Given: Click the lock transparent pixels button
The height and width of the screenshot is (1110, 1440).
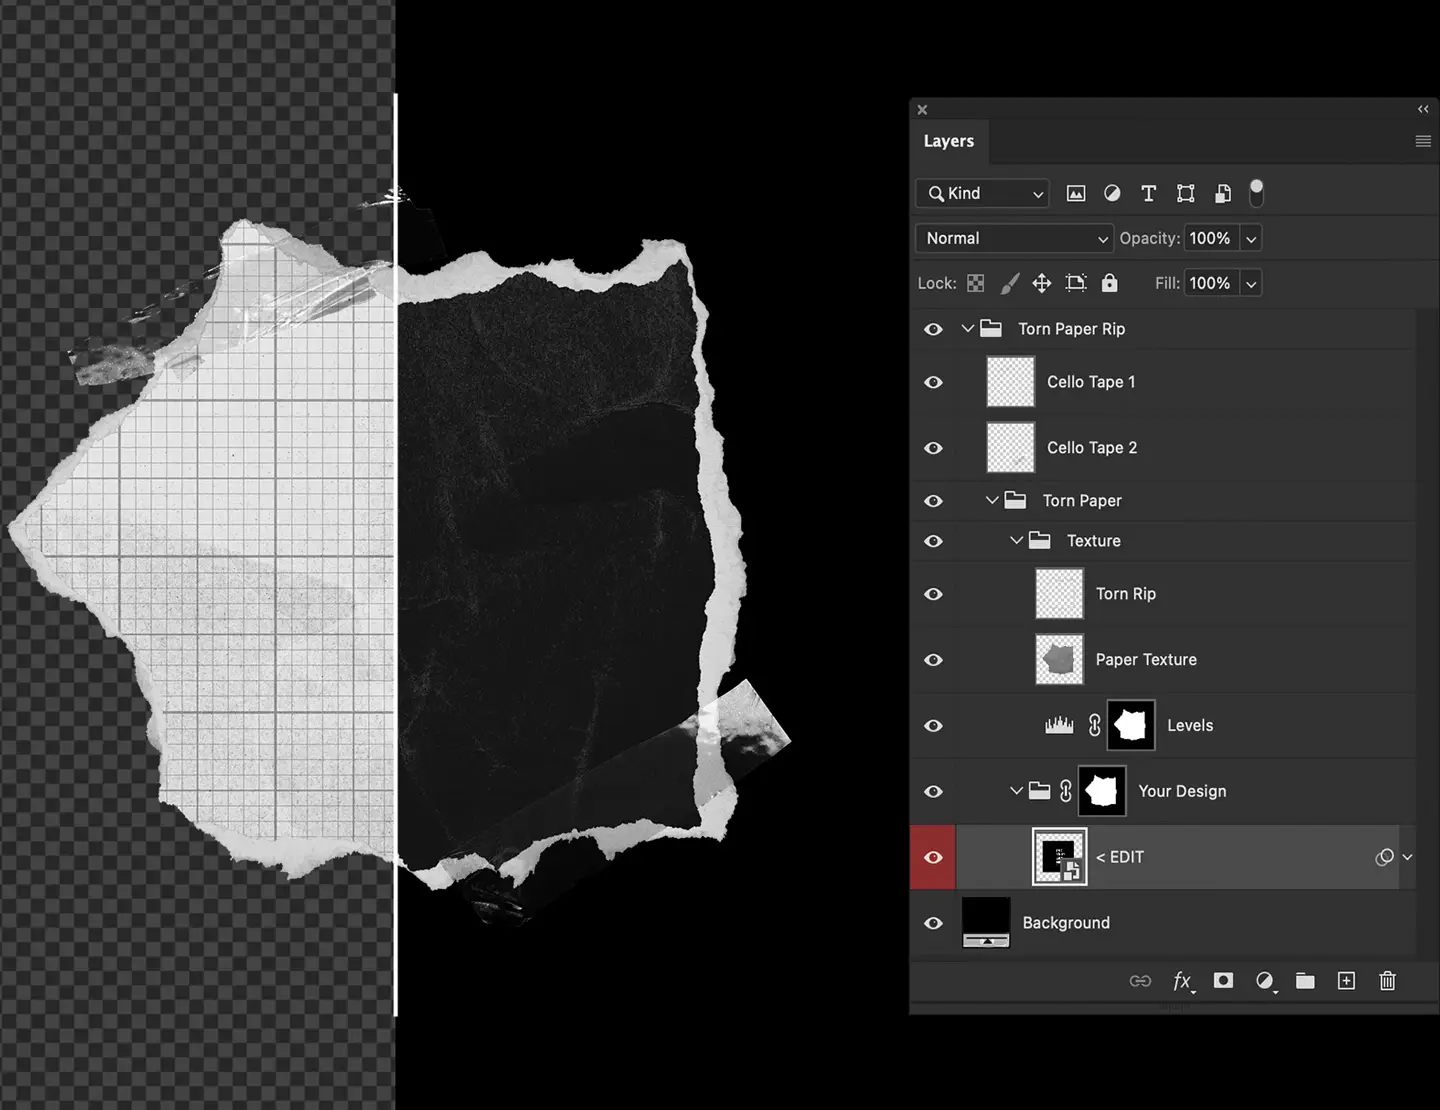Looking at the screenshot, I should point(975,283).
